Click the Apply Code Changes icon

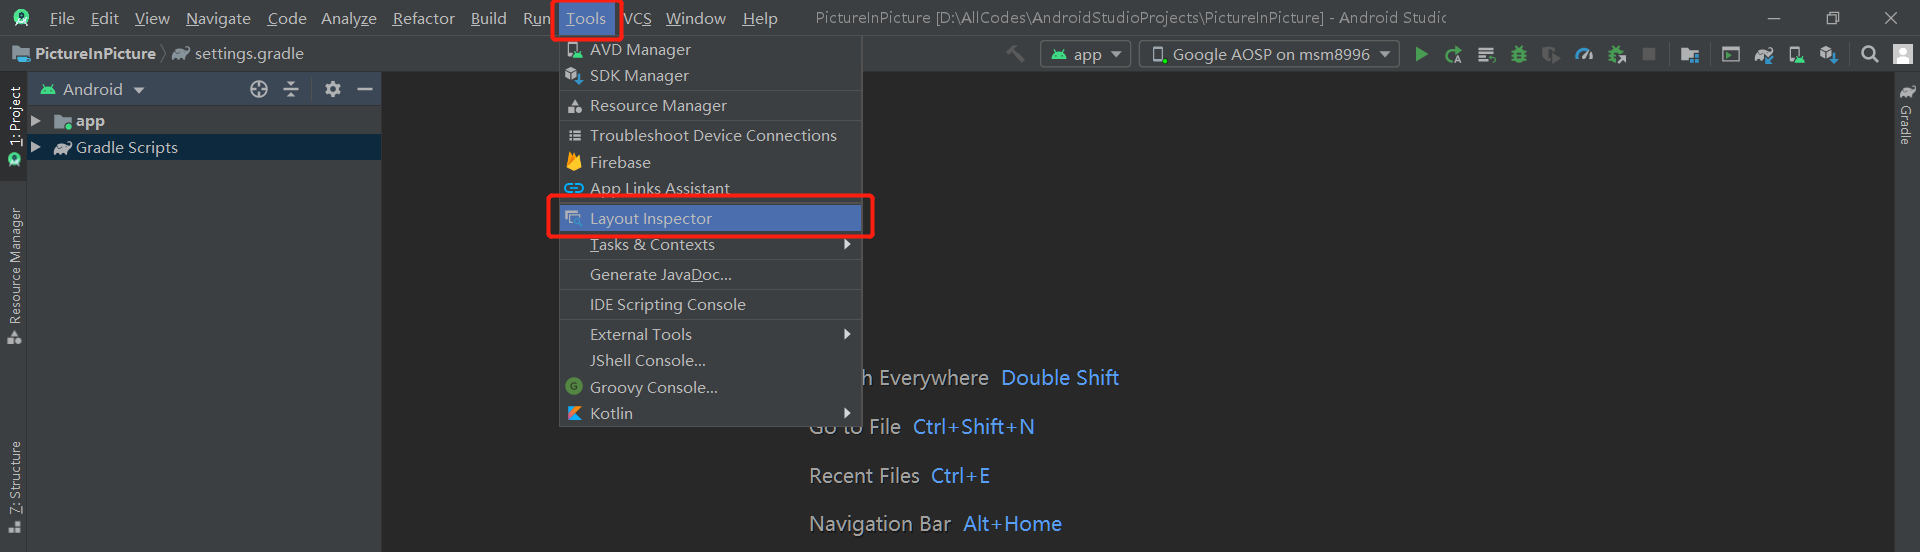pos(1486,54)
